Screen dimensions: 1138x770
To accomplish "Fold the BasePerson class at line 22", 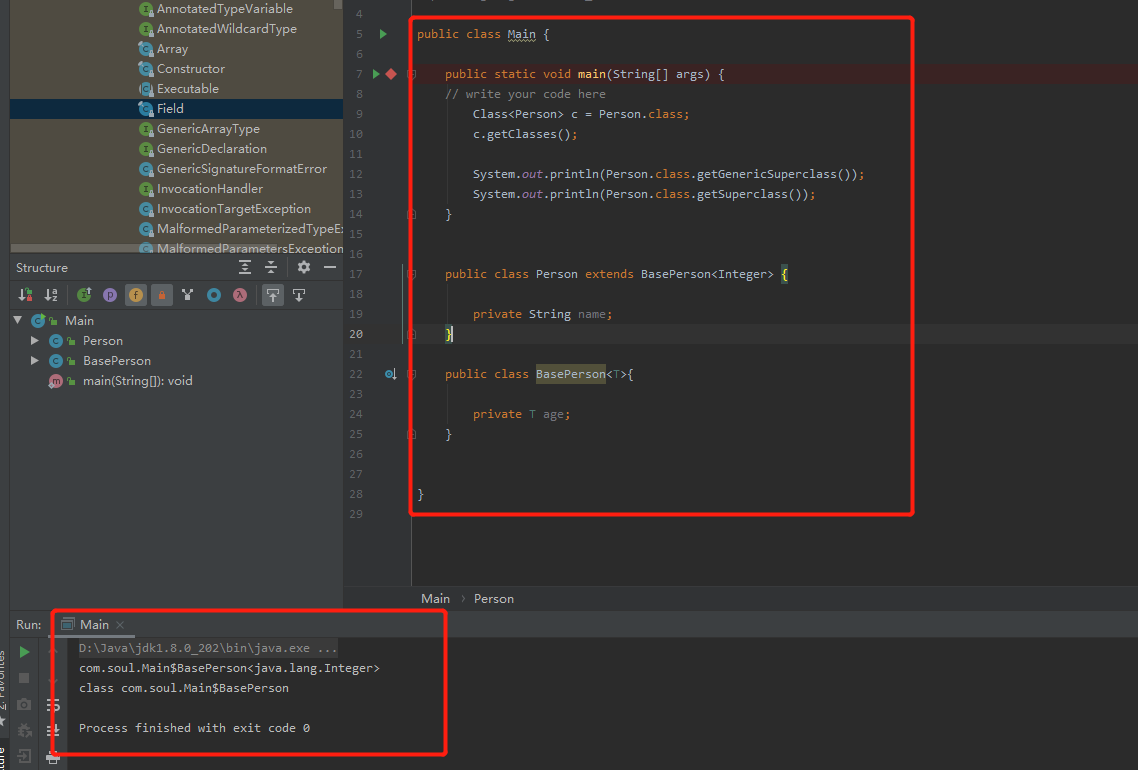I will tap(412, 374).
